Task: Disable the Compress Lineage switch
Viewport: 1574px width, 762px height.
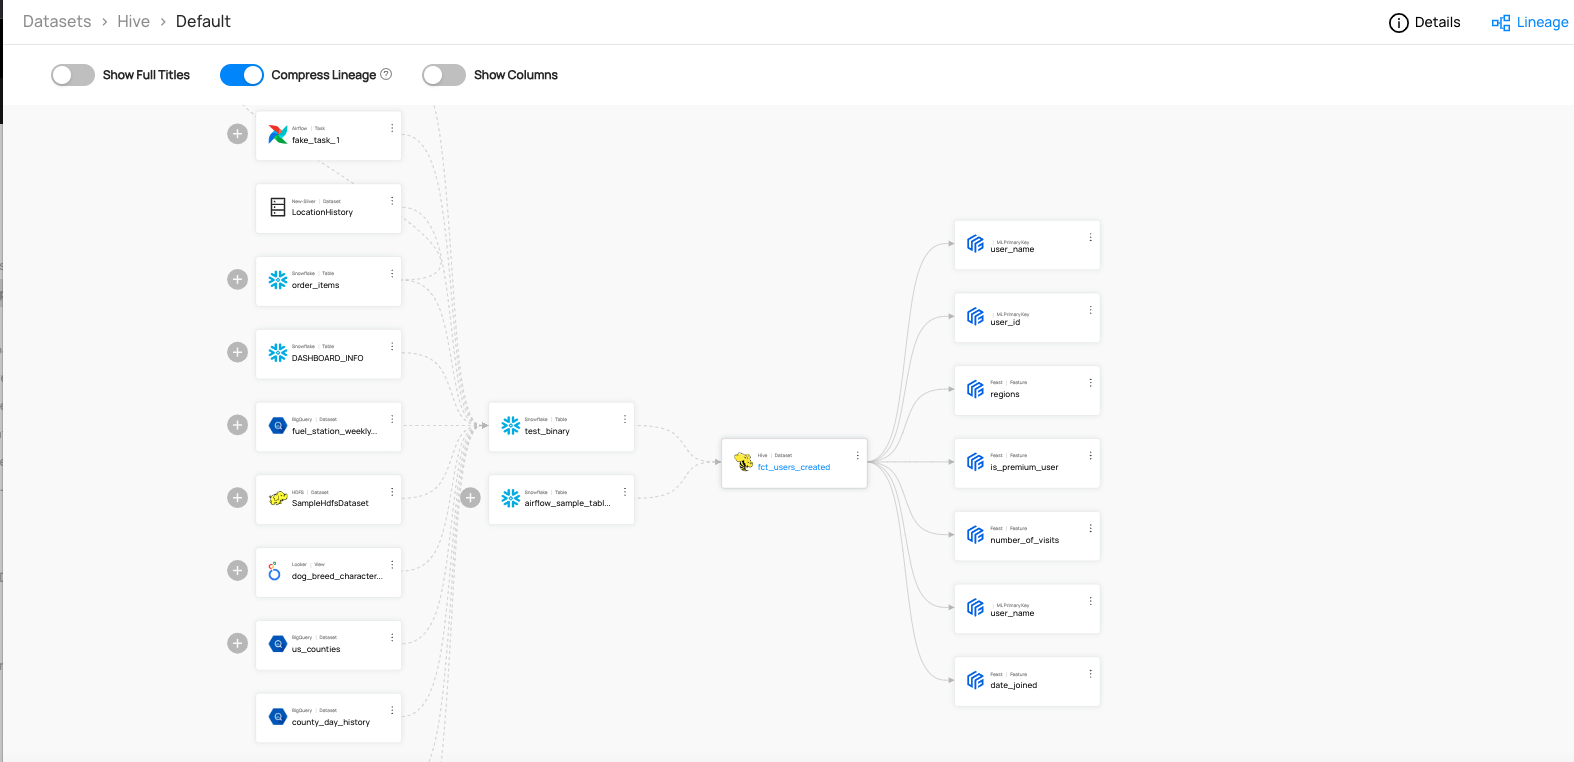Action: (x=242, y=75)
